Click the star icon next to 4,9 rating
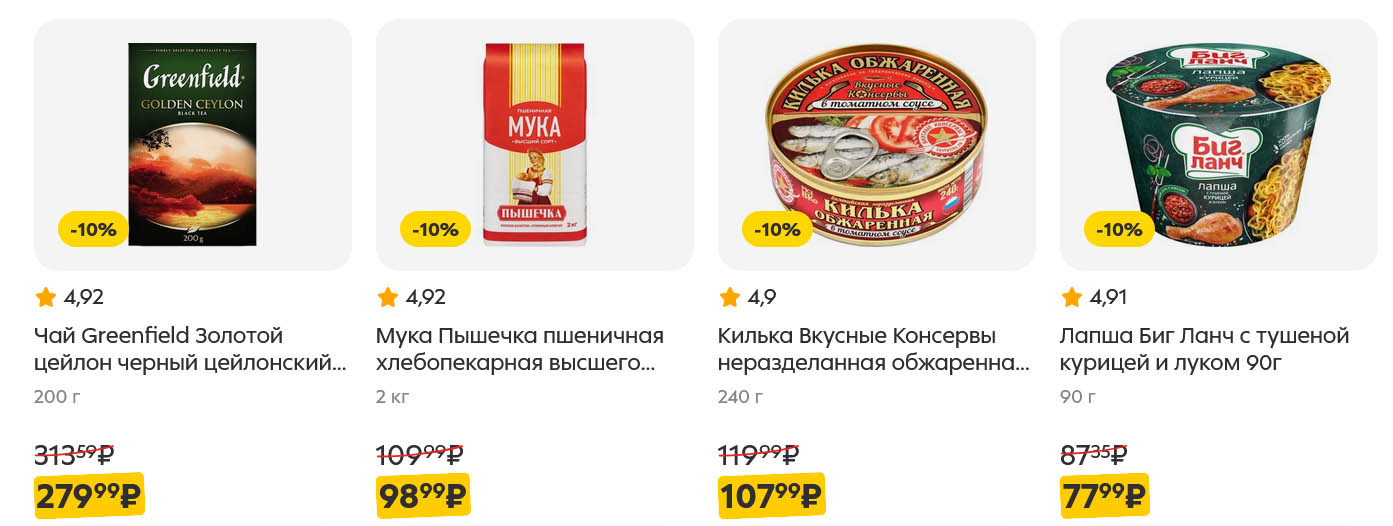This screenshot has height=526, width=1393. (x=729, y=297)
